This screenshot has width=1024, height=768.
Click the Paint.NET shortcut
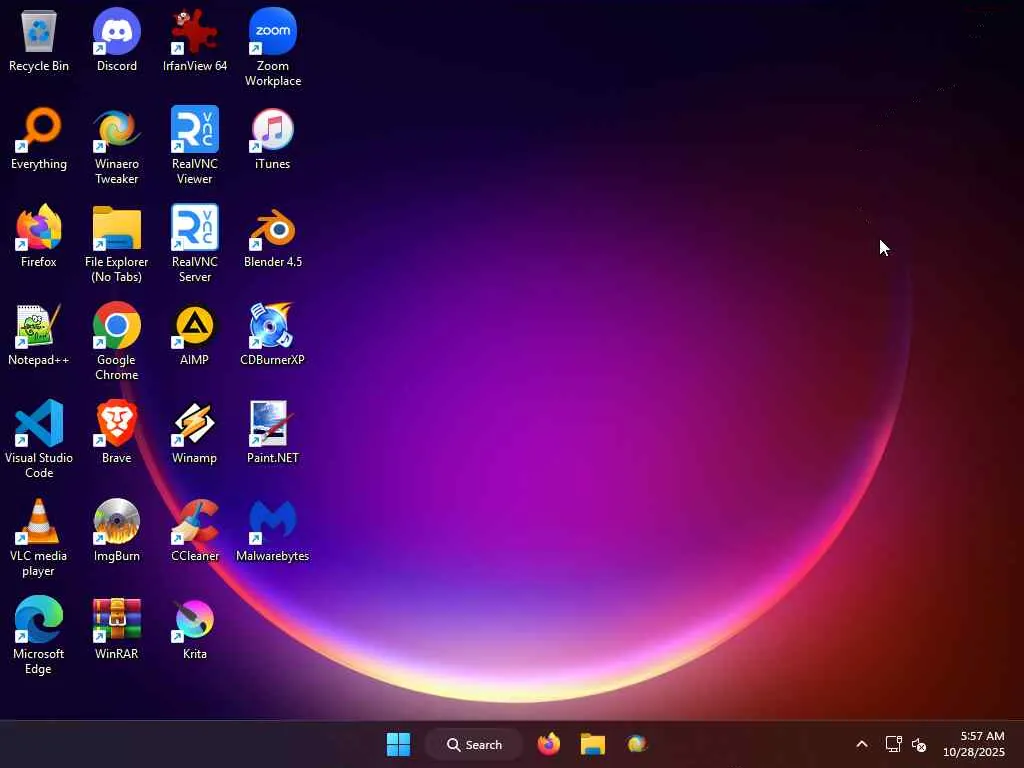click(x=272, y=432)
